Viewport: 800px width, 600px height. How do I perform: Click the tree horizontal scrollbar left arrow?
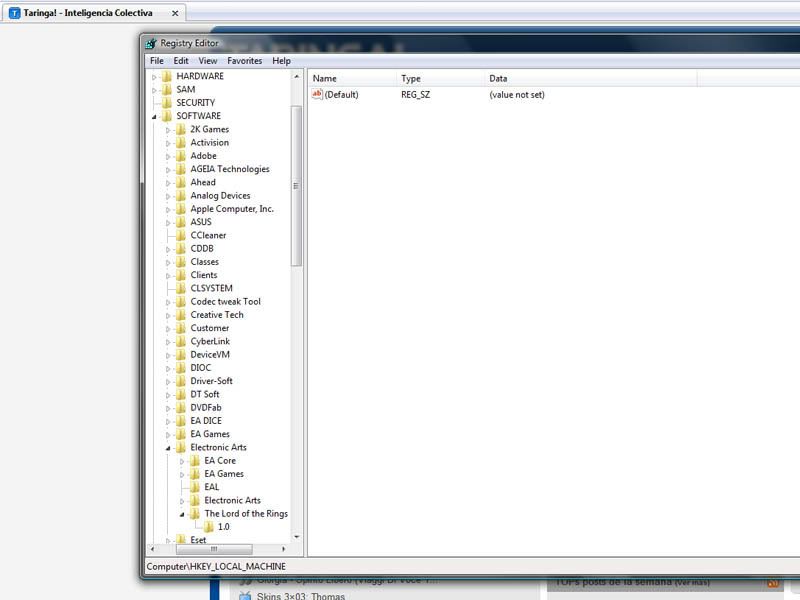[152, 549]
